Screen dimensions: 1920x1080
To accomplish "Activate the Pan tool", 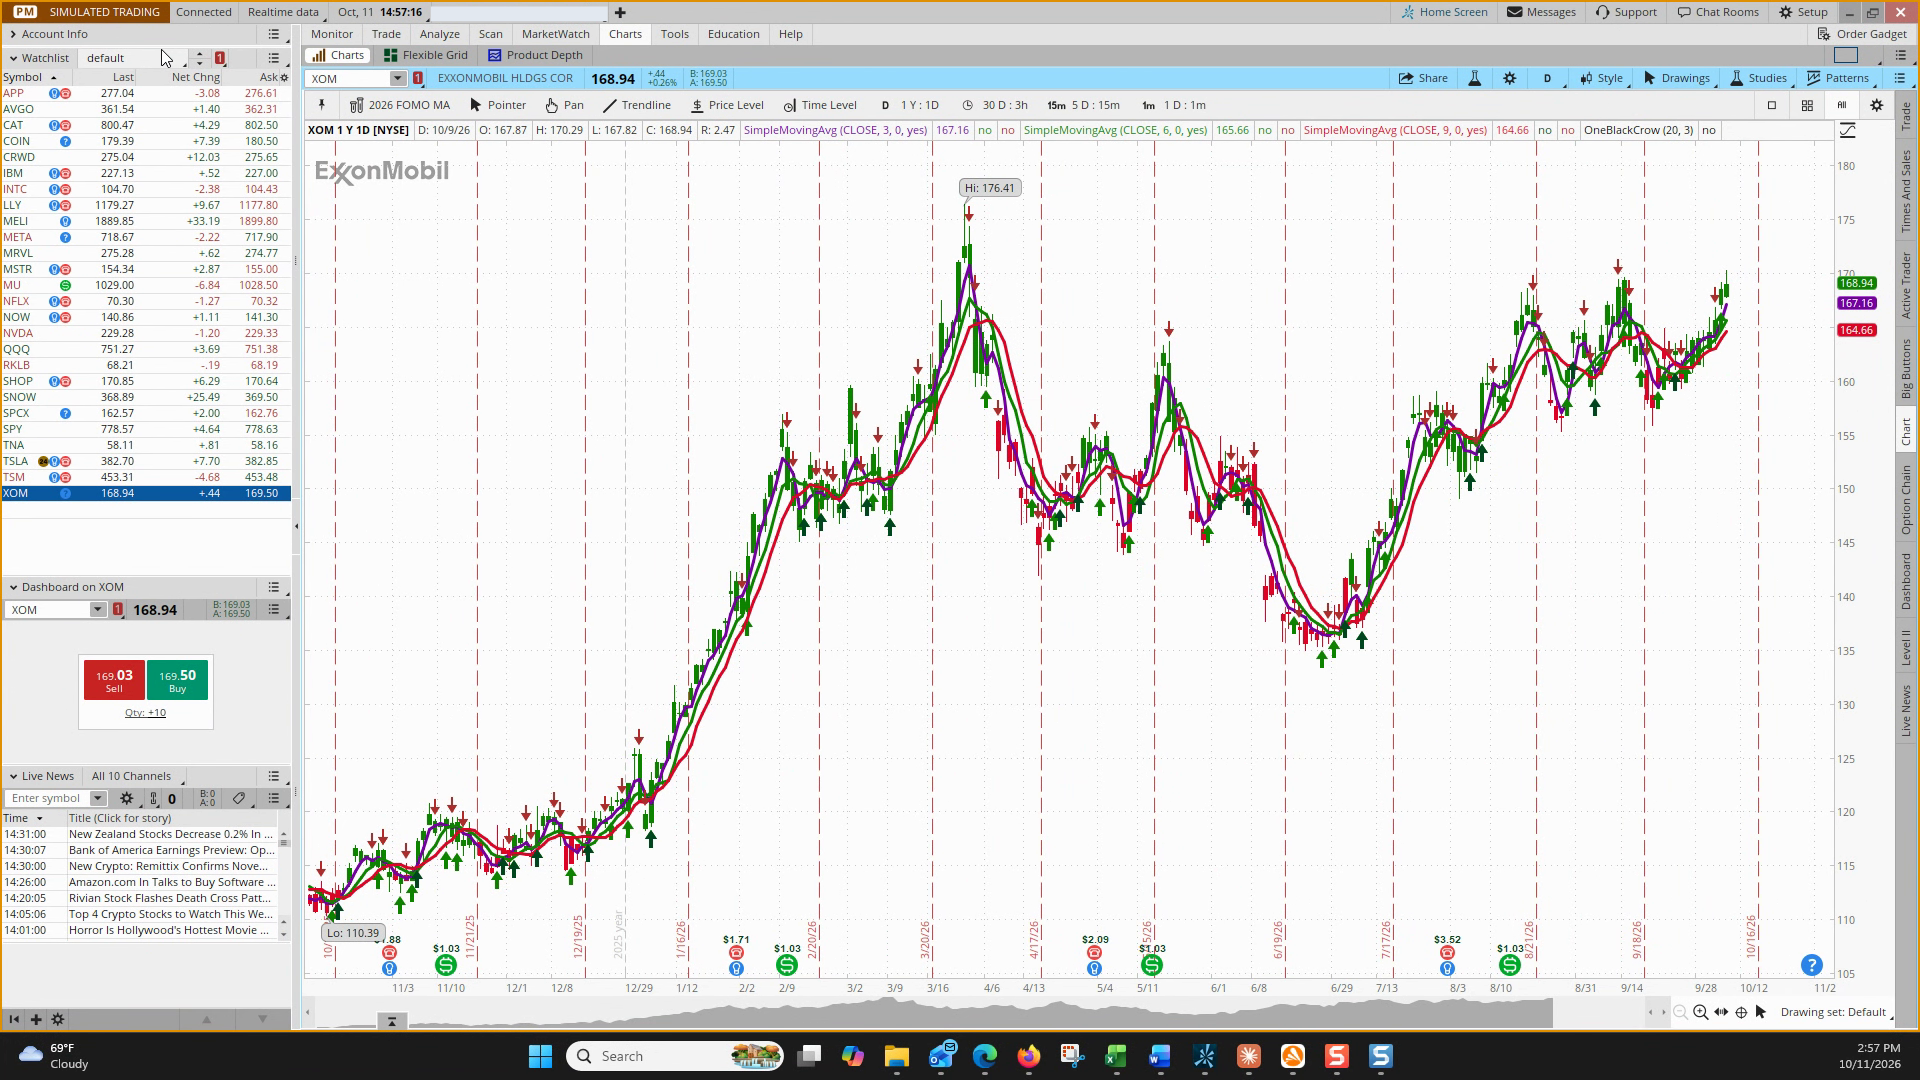I will (565, 105).
